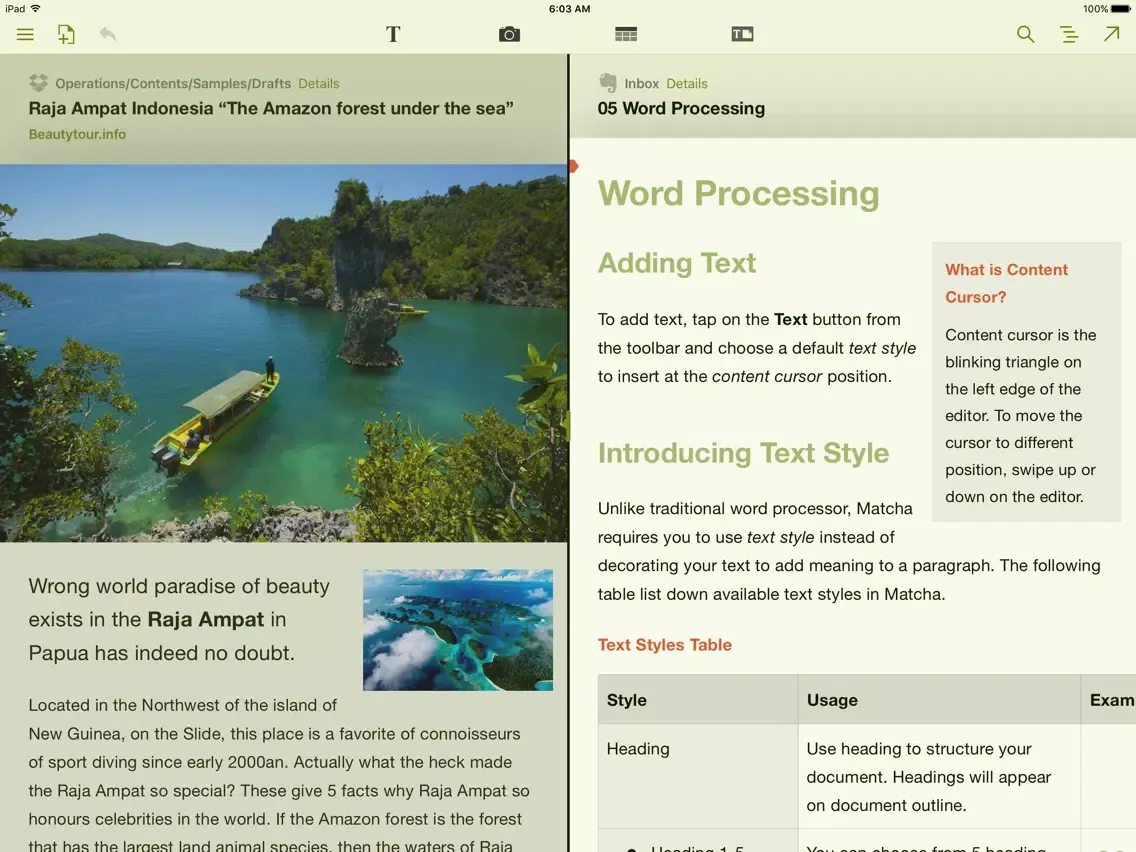Tap the Dropbox icon beside Operations path
Viewport: 1136px width, 852px height.
point(38,83)
